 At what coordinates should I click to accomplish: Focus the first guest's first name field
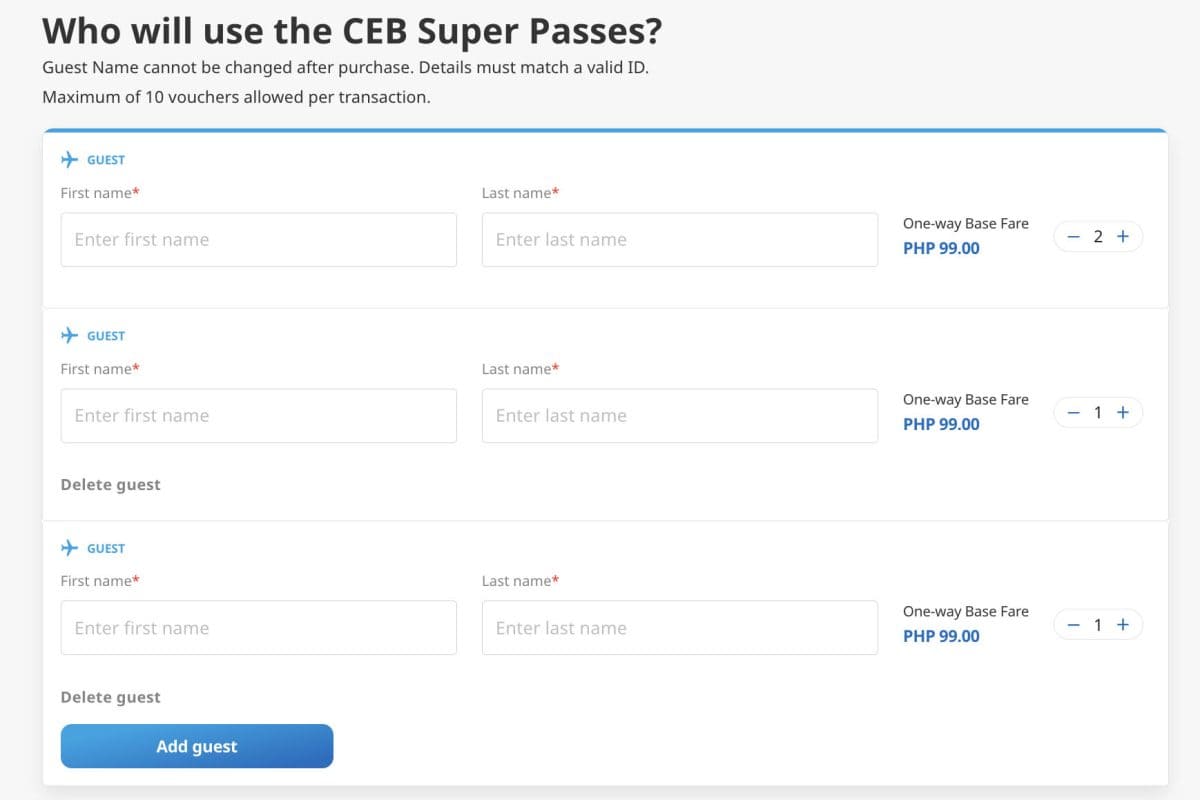[x=258, y=240]
